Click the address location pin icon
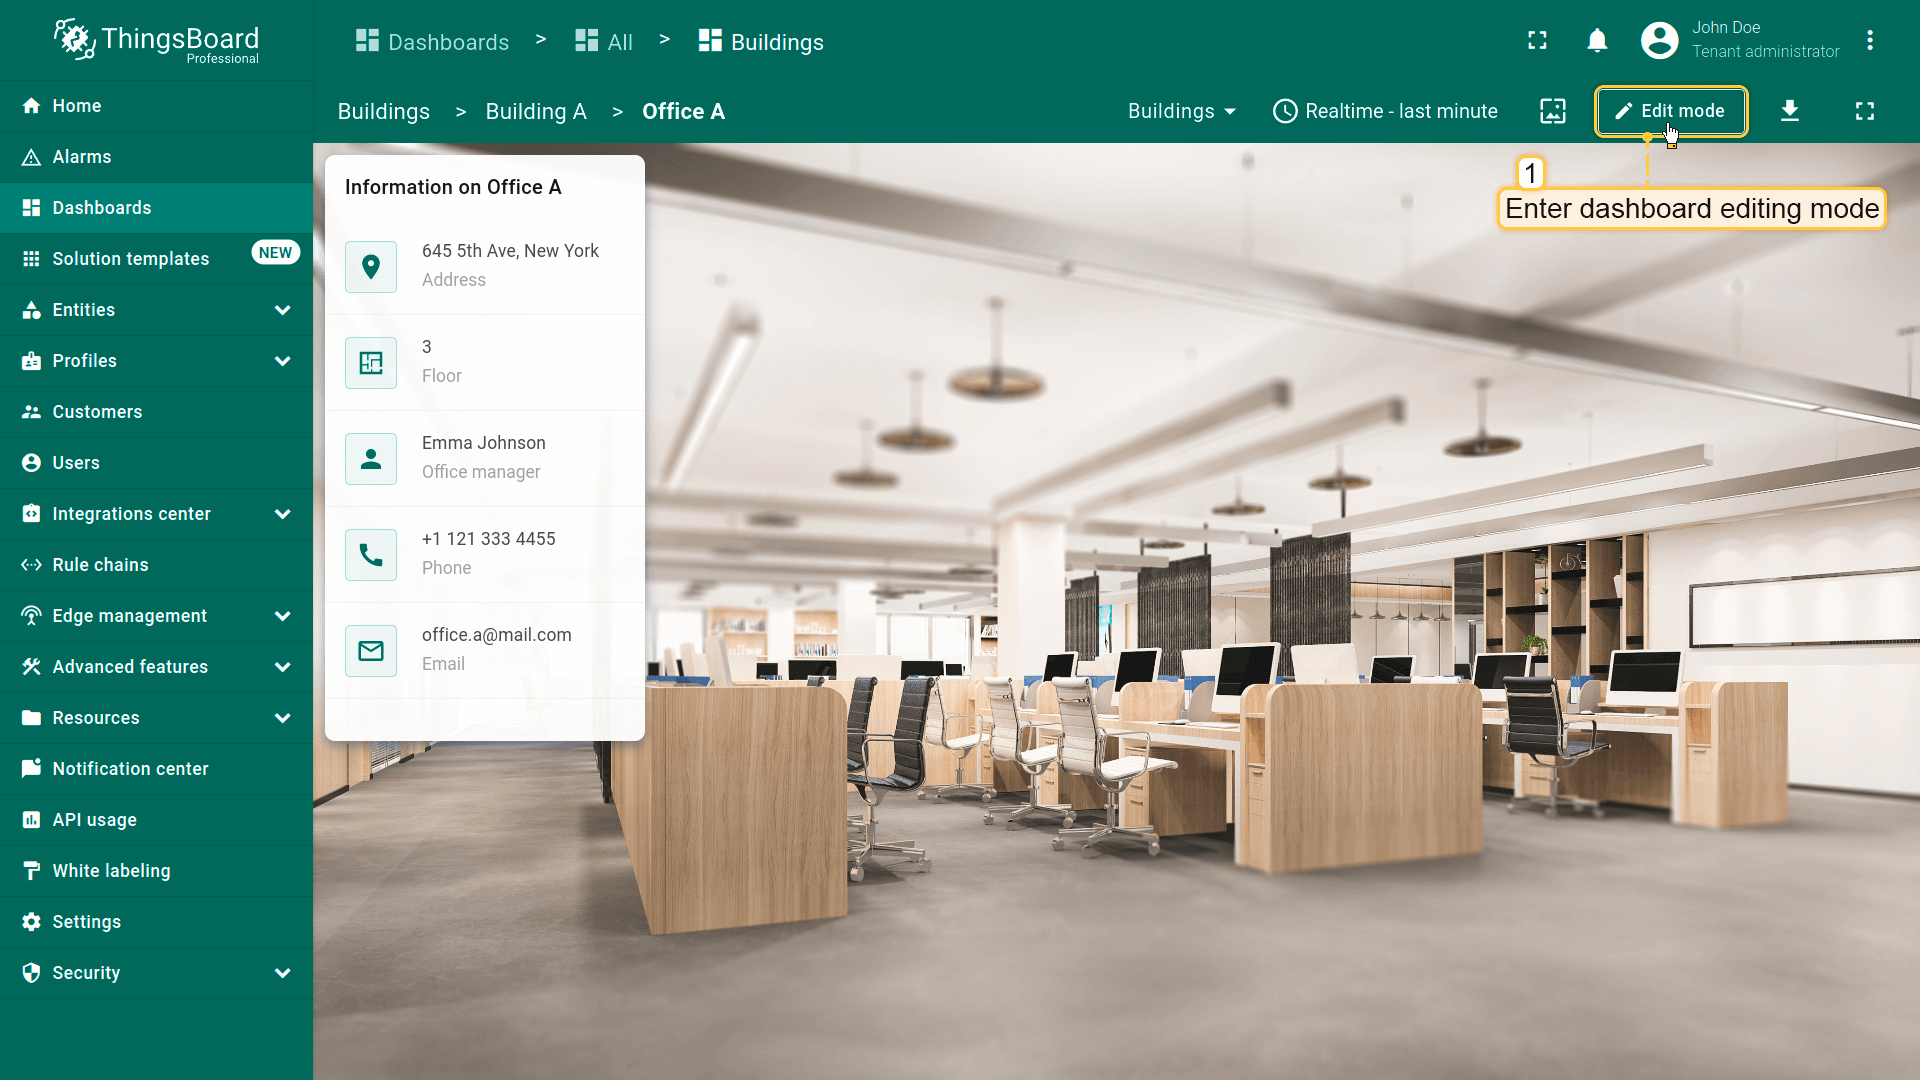Image resolution: width=1920 pixels, height=1080 pixels. (371, 267)
